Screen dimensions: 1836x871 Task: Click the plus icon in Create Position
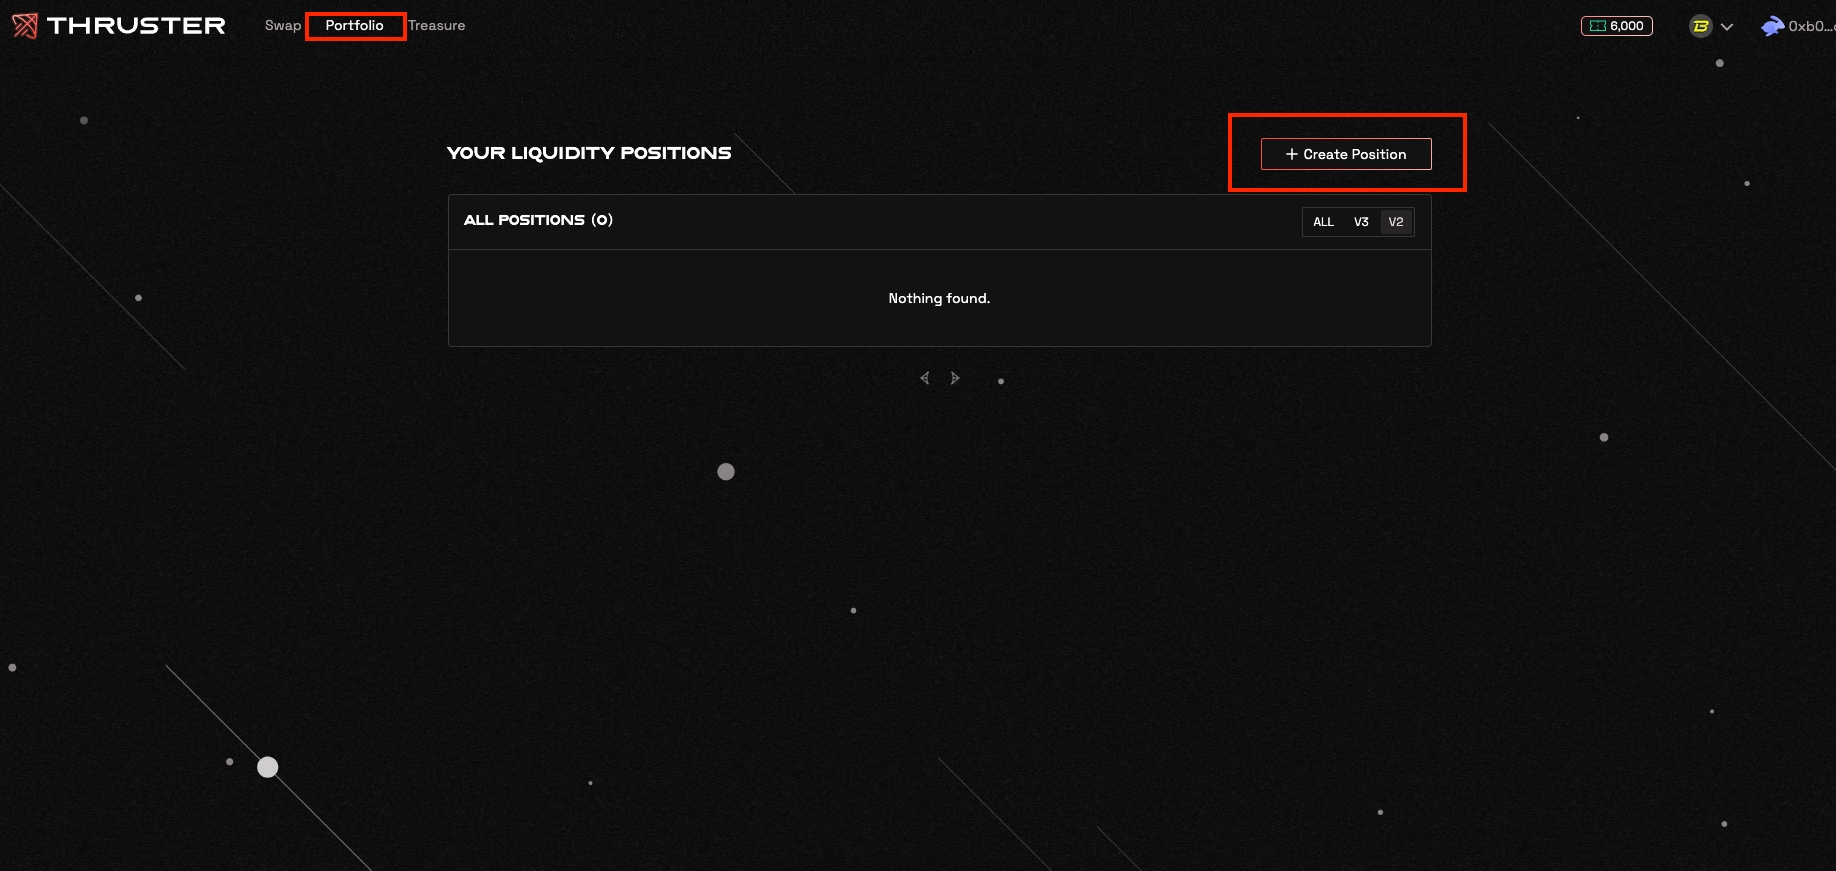1291,154
